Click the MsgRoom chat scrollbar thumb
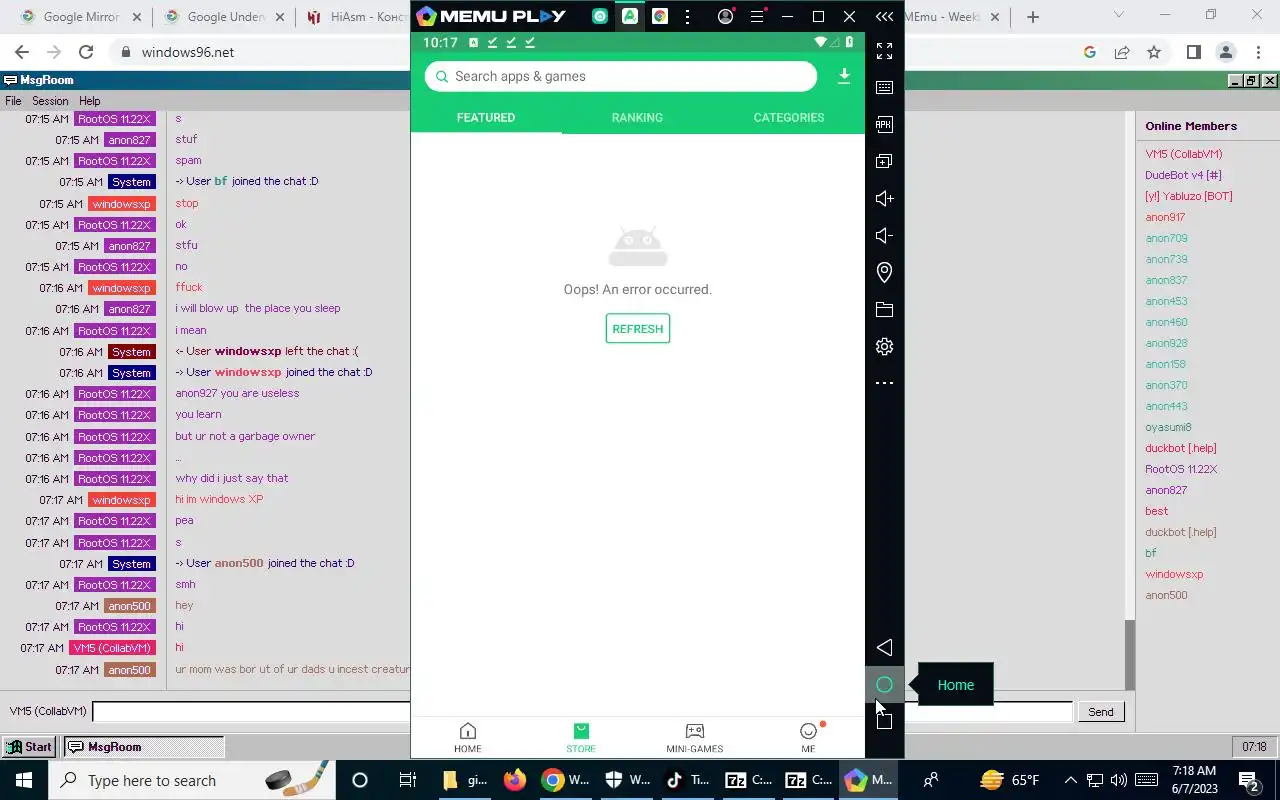The height and width of the screenshot is (800, 1280). (1130, 654)
